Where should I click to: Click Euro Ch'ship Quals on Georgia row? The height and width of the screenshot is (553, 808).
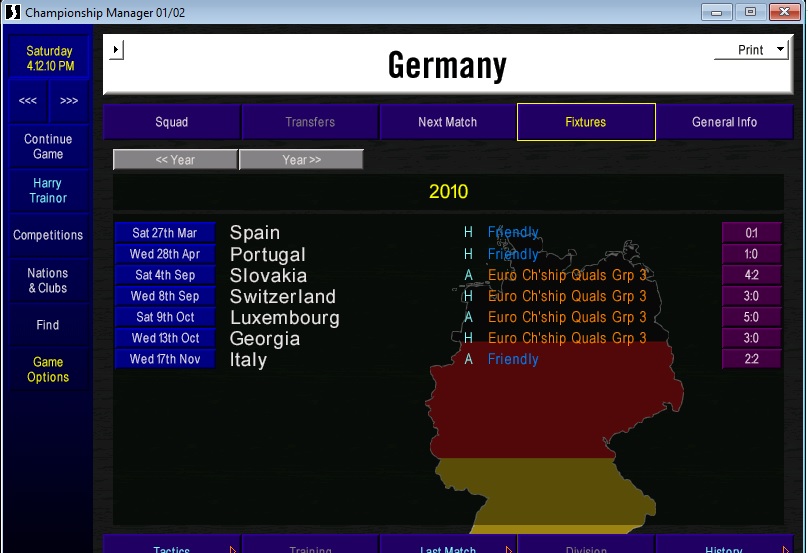pyautogui.click(x=567, y=338)
